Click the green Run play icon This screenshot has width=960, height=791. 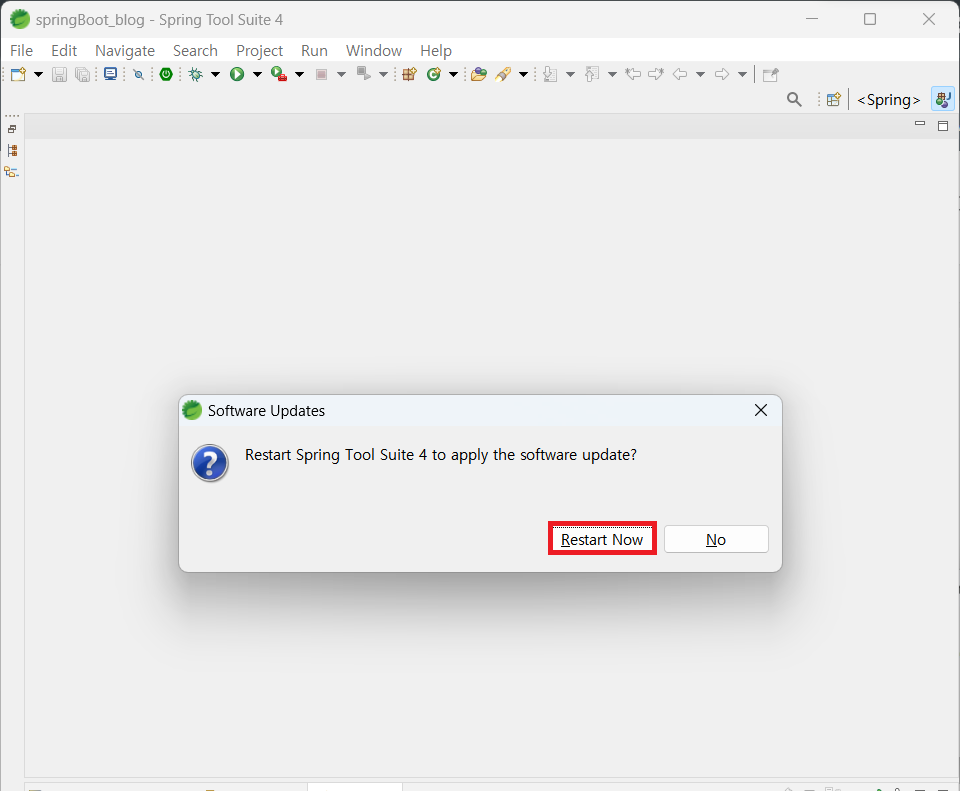coord(237,74)
